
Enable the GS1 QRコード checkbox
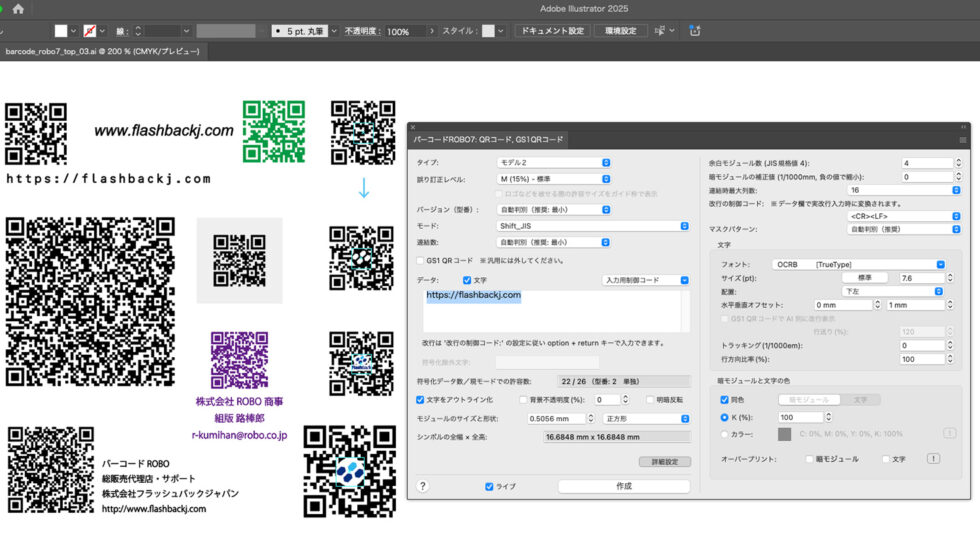tap(420, 261)
